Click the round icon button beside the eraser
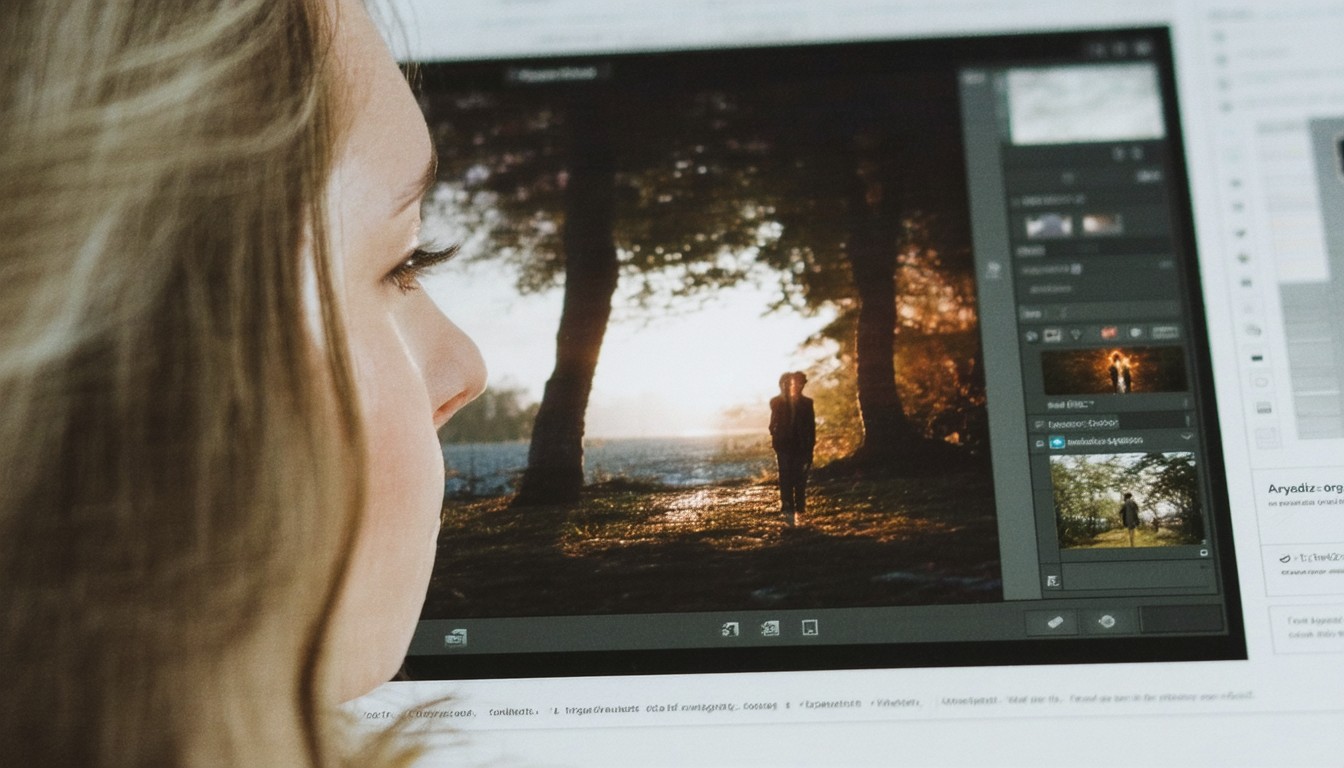The image size is (1344, 768). pos(1106,621)
